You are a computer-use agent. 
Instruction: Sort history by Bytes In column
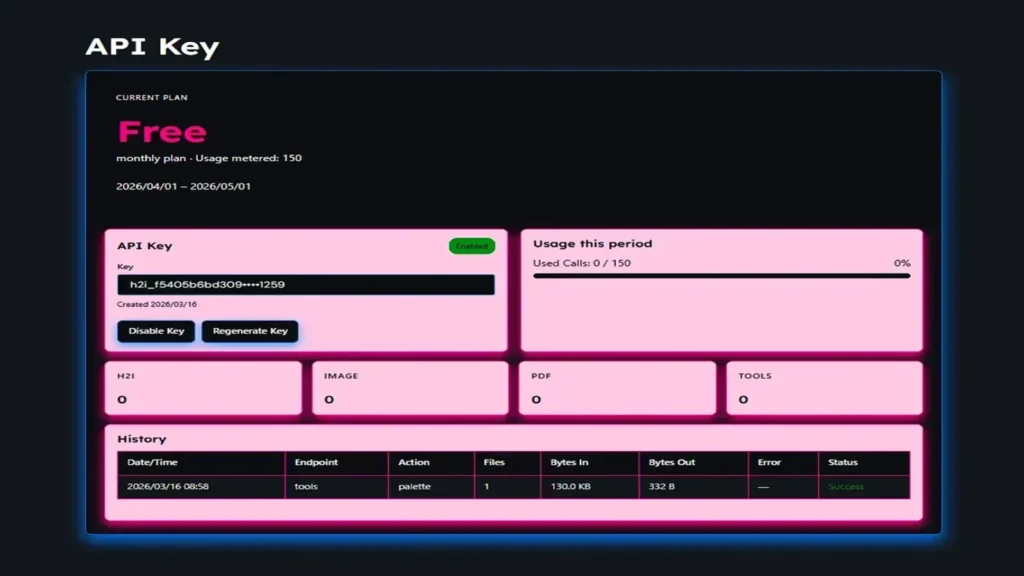[x=568, y=462]
